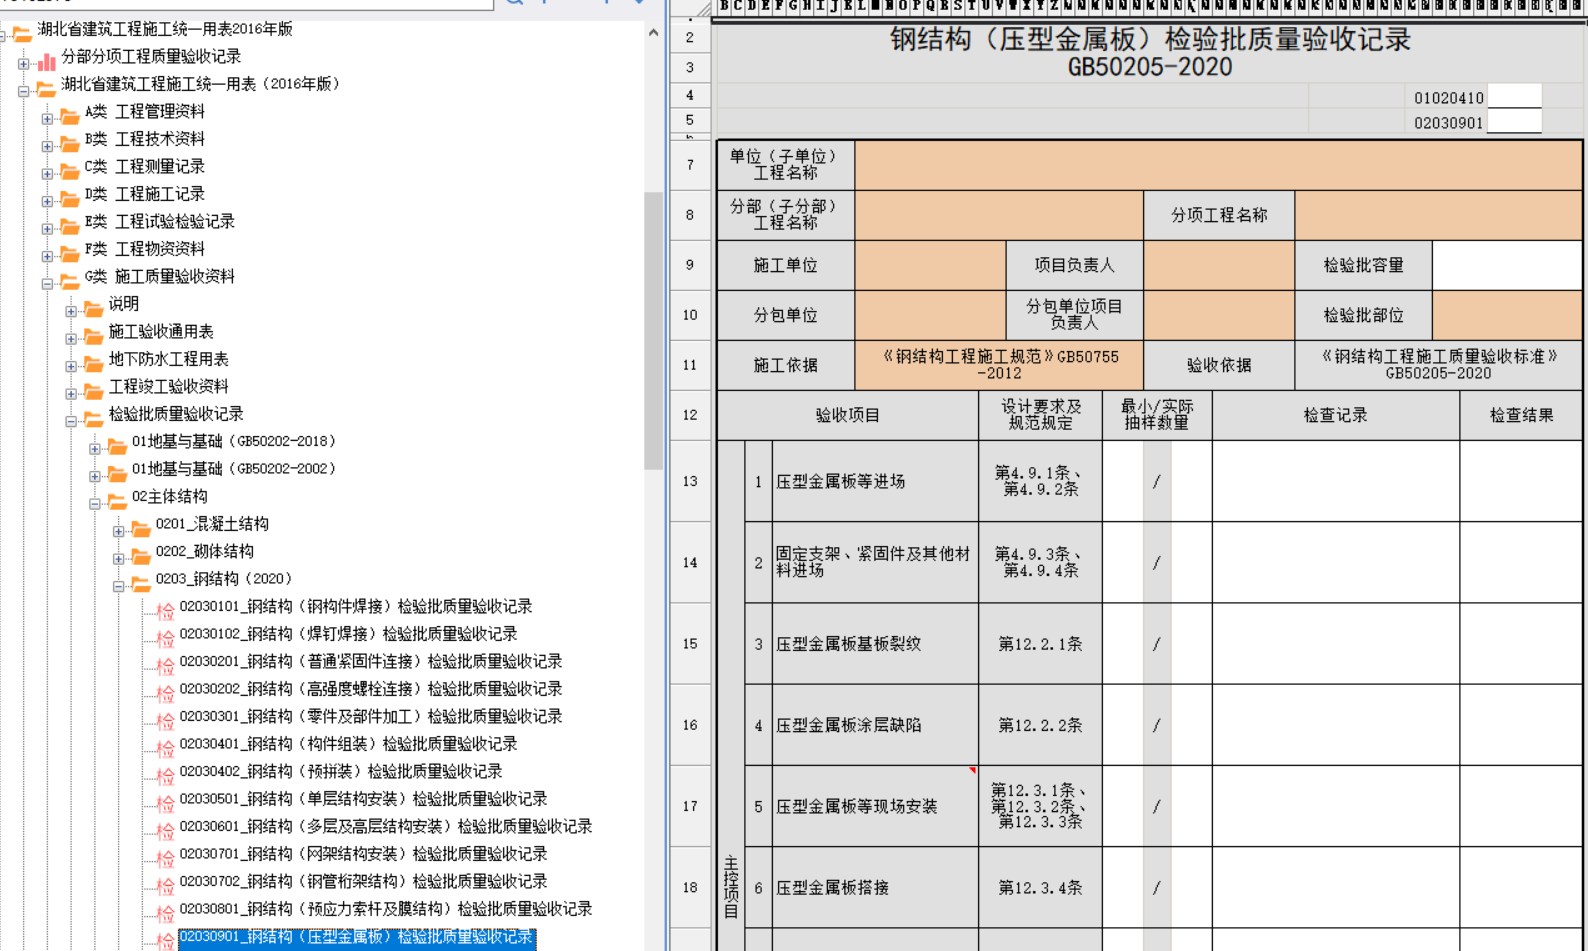Click the 压型金属板搭接 item cell
This screenshot has height=951, width=1588.
[875, 887]
